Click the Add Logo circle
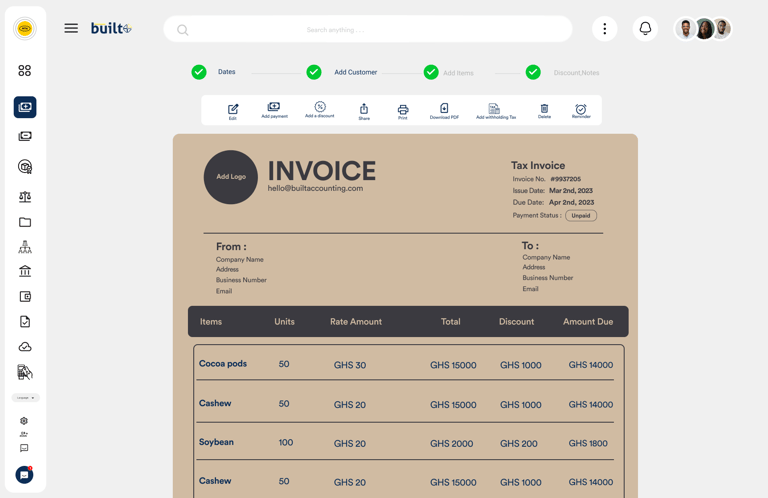This screenshot has height=498, width=768. (x=231, y=177)
